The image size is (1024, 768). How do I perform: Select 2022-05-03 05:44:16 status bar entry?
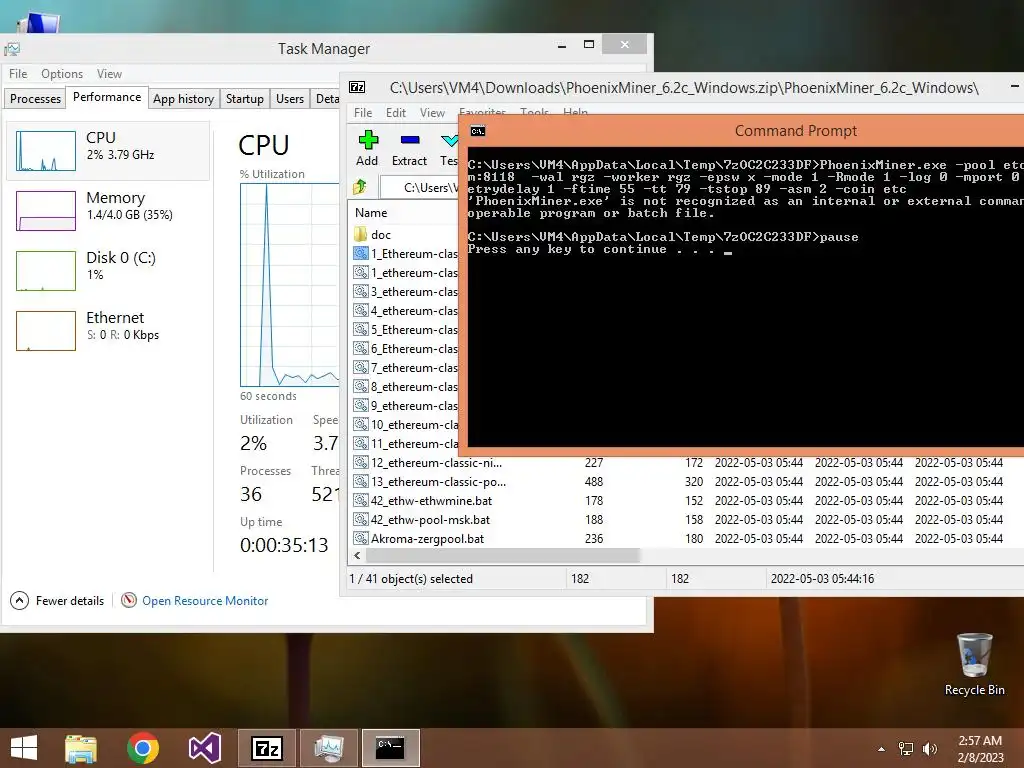pyautogui.click(x=822, y=579)
